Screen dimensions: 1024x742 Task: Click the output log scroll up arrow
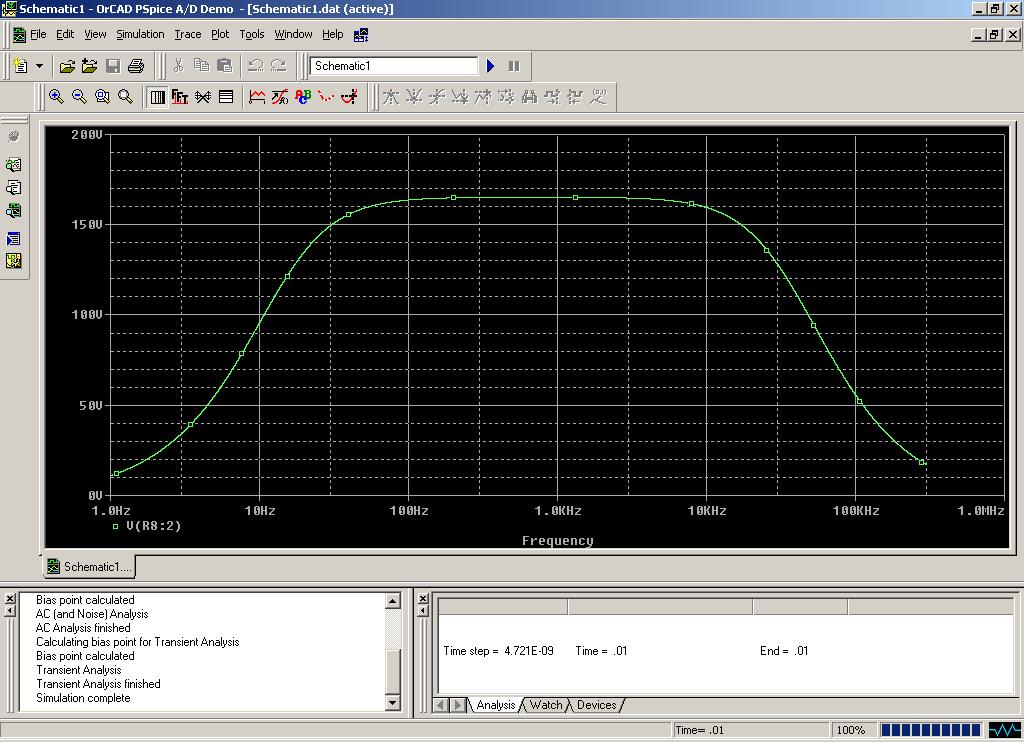(x=392, y=601)
